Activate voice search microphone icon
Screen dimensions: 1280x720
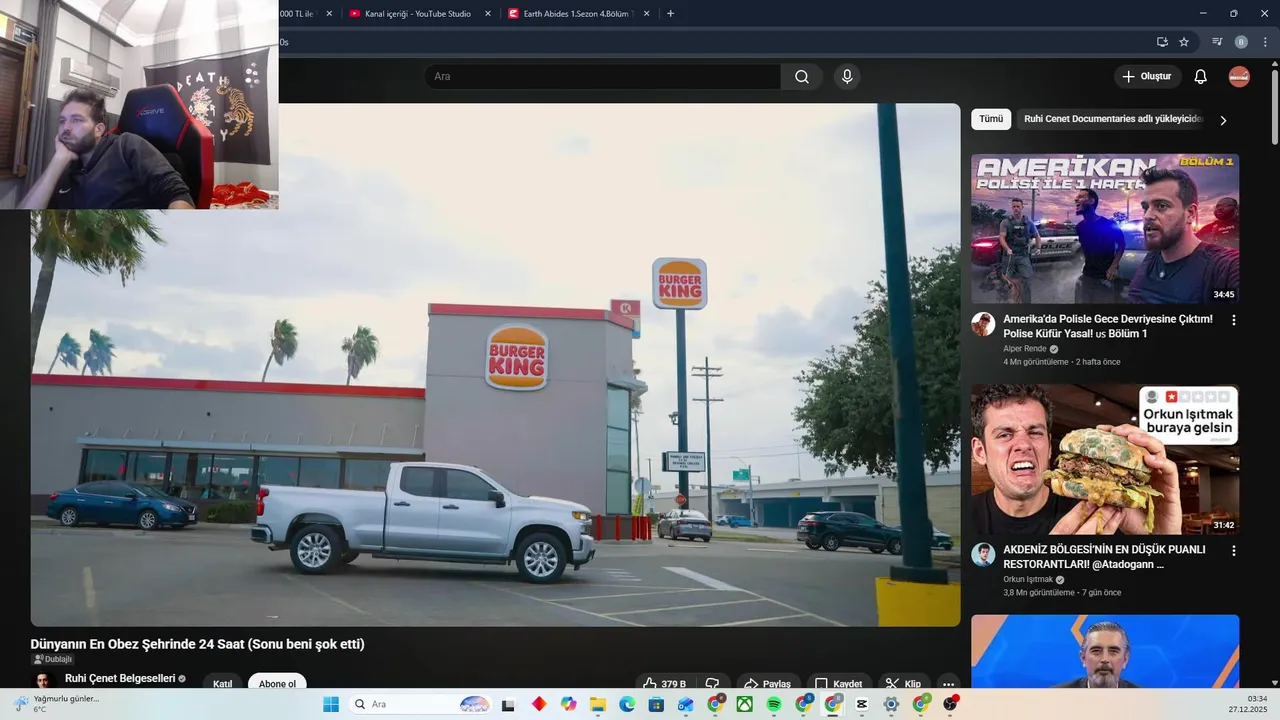pos(847,77)
